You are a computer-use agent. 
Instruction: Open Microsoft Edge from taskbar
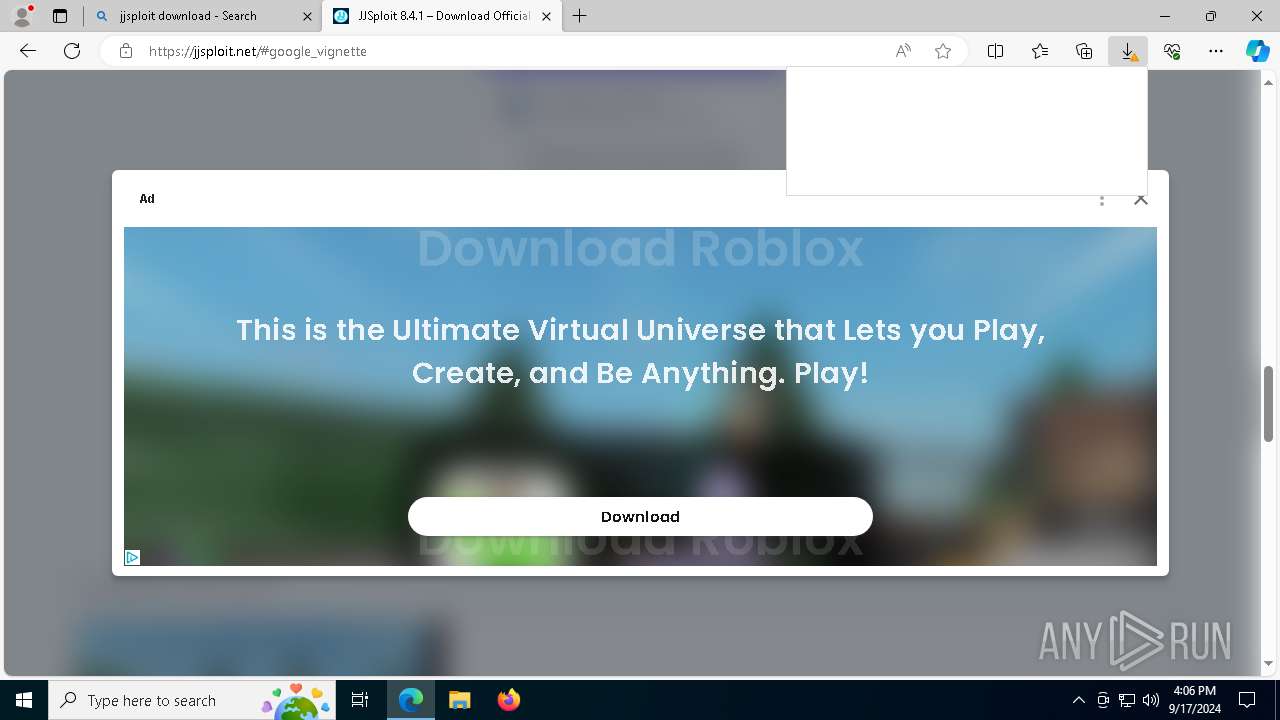tap(411, 700)
